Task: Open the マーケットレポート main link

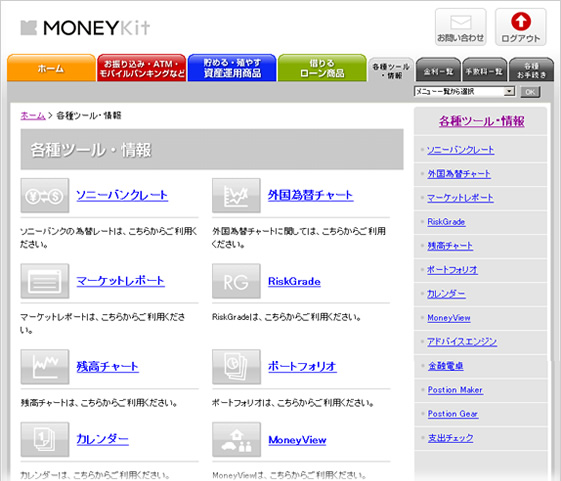Action: tap(121, 281)
